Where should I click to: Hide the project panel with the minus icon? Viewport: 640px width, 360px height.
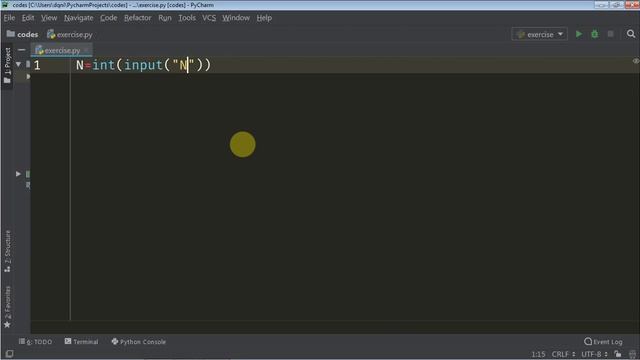click(22, 50)
